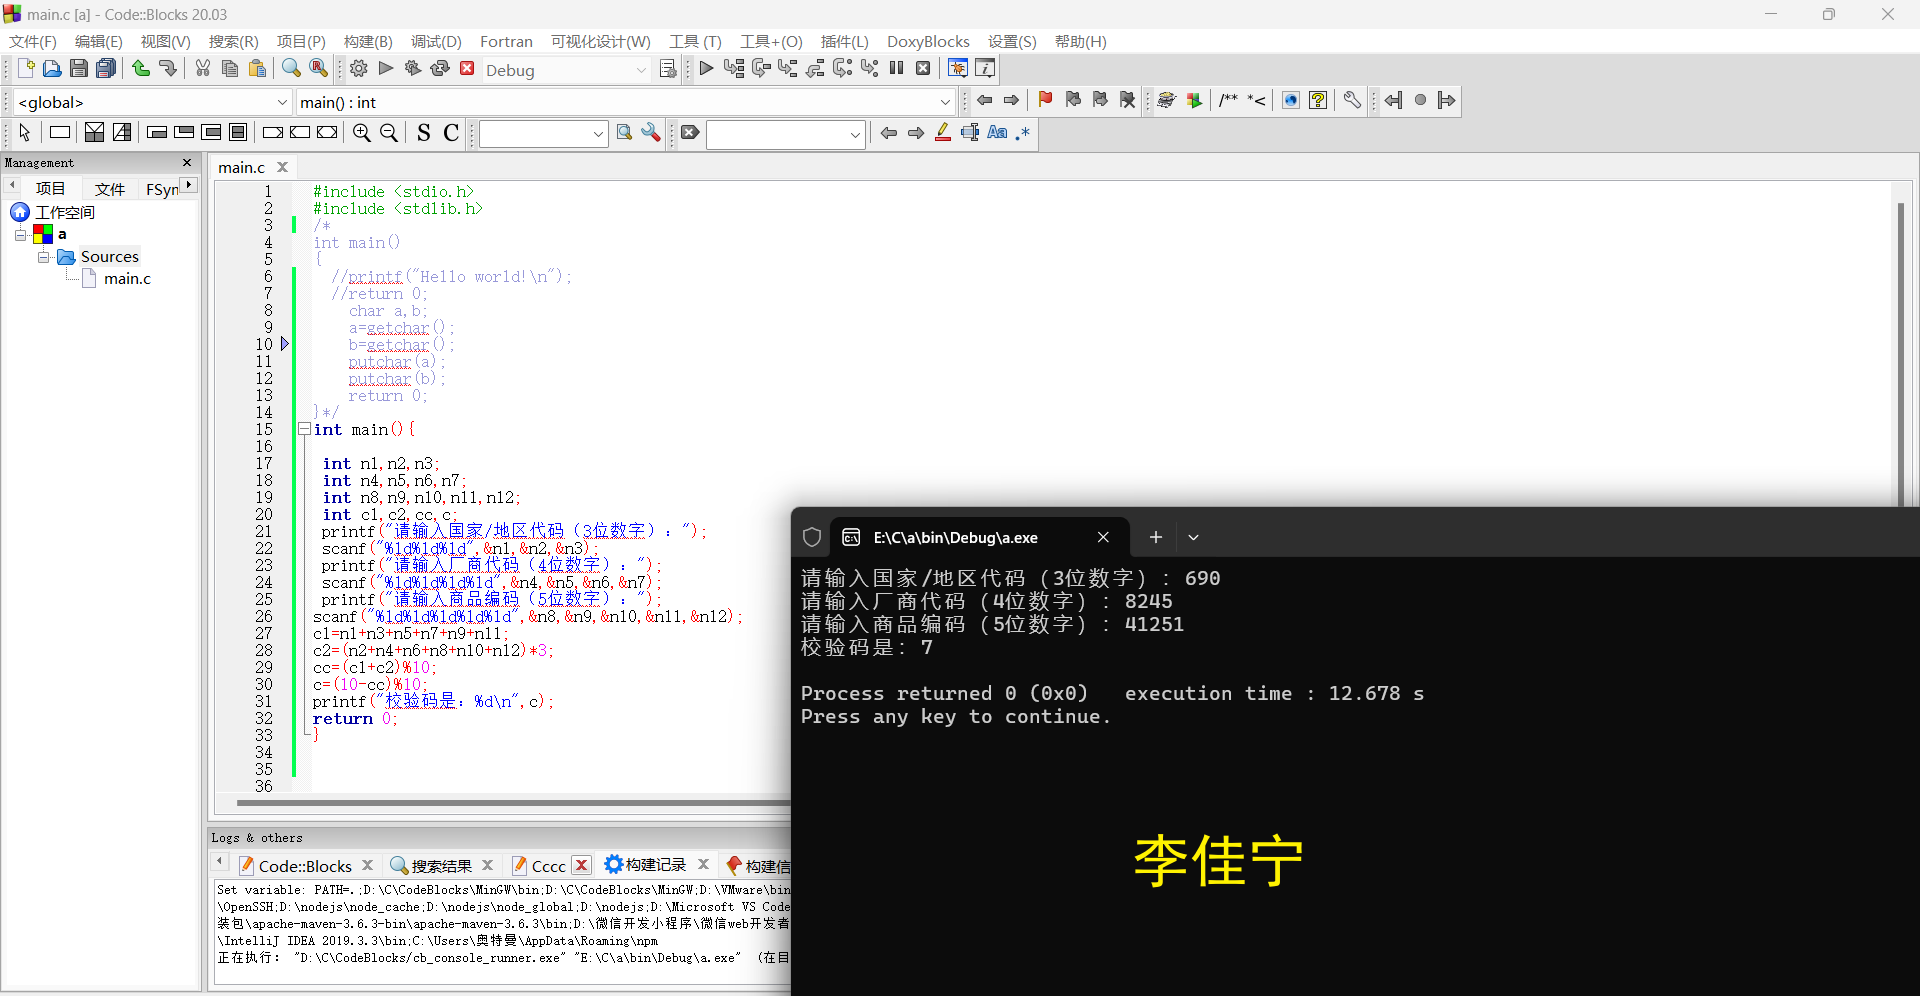The image size is (1920, 996).
Task: Open Find with magnifier icon
Action: pos(291,69)
